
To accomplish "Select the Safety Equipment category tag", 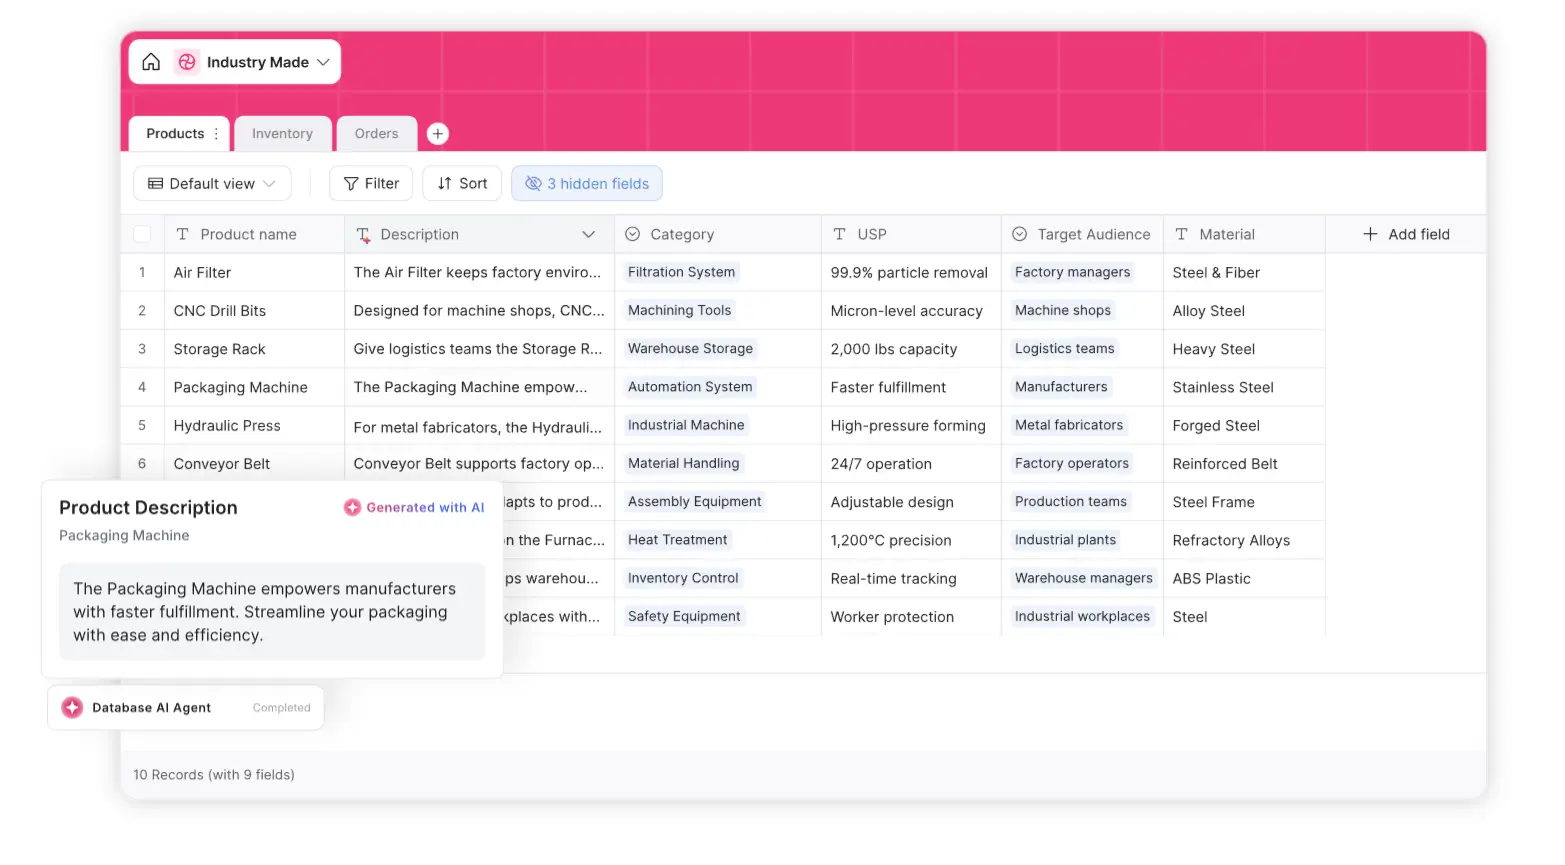I will click(684, 616).
